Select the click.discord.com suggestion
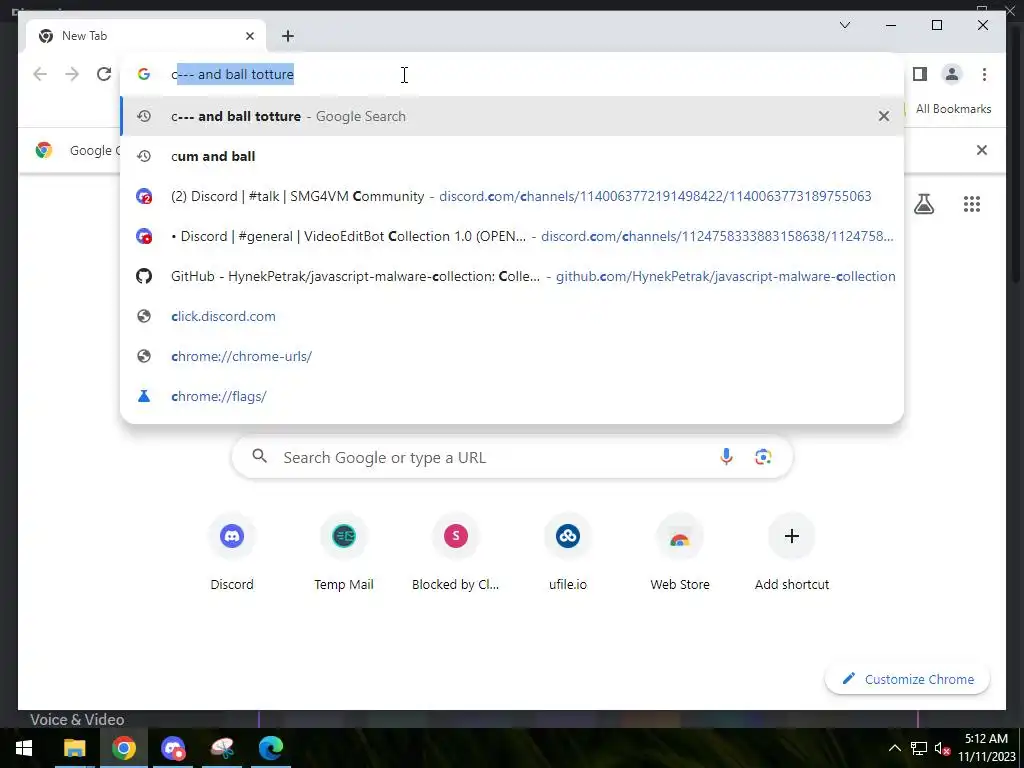 coord(513,316)
